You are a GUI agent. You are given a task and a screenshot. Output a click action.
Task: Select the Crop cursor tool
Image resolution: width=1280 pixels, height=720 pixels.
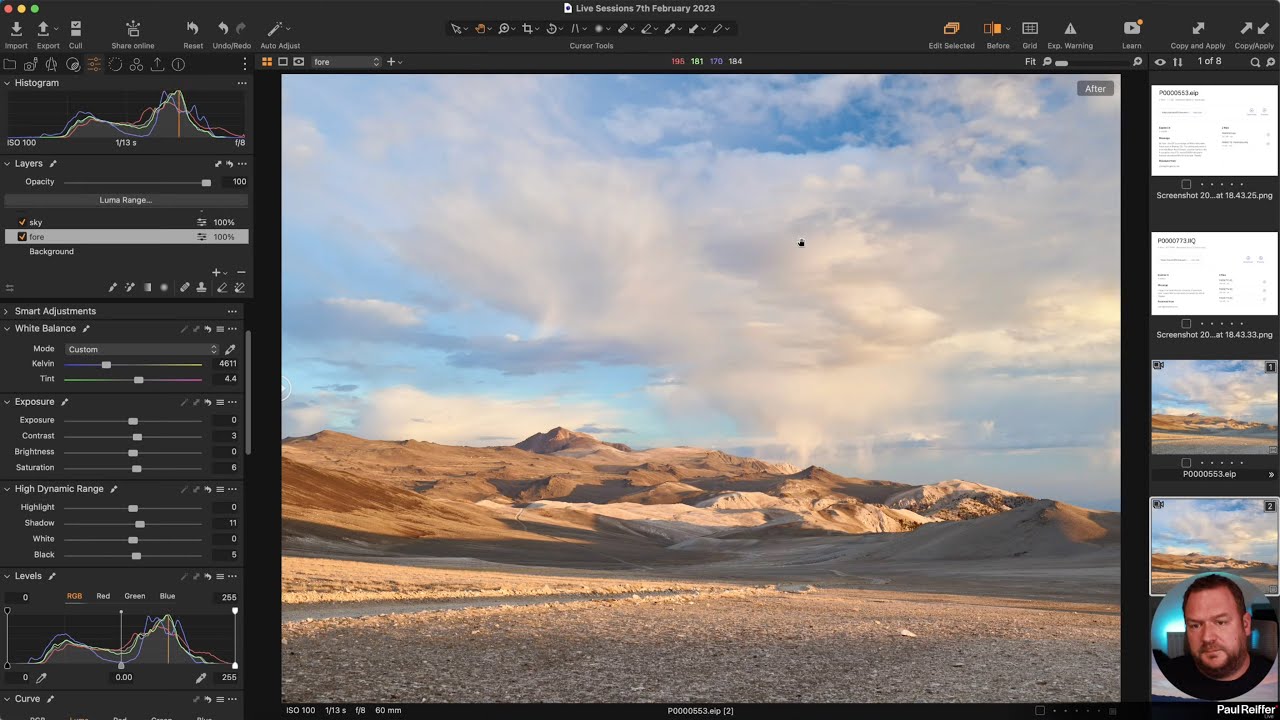[528, 29]
